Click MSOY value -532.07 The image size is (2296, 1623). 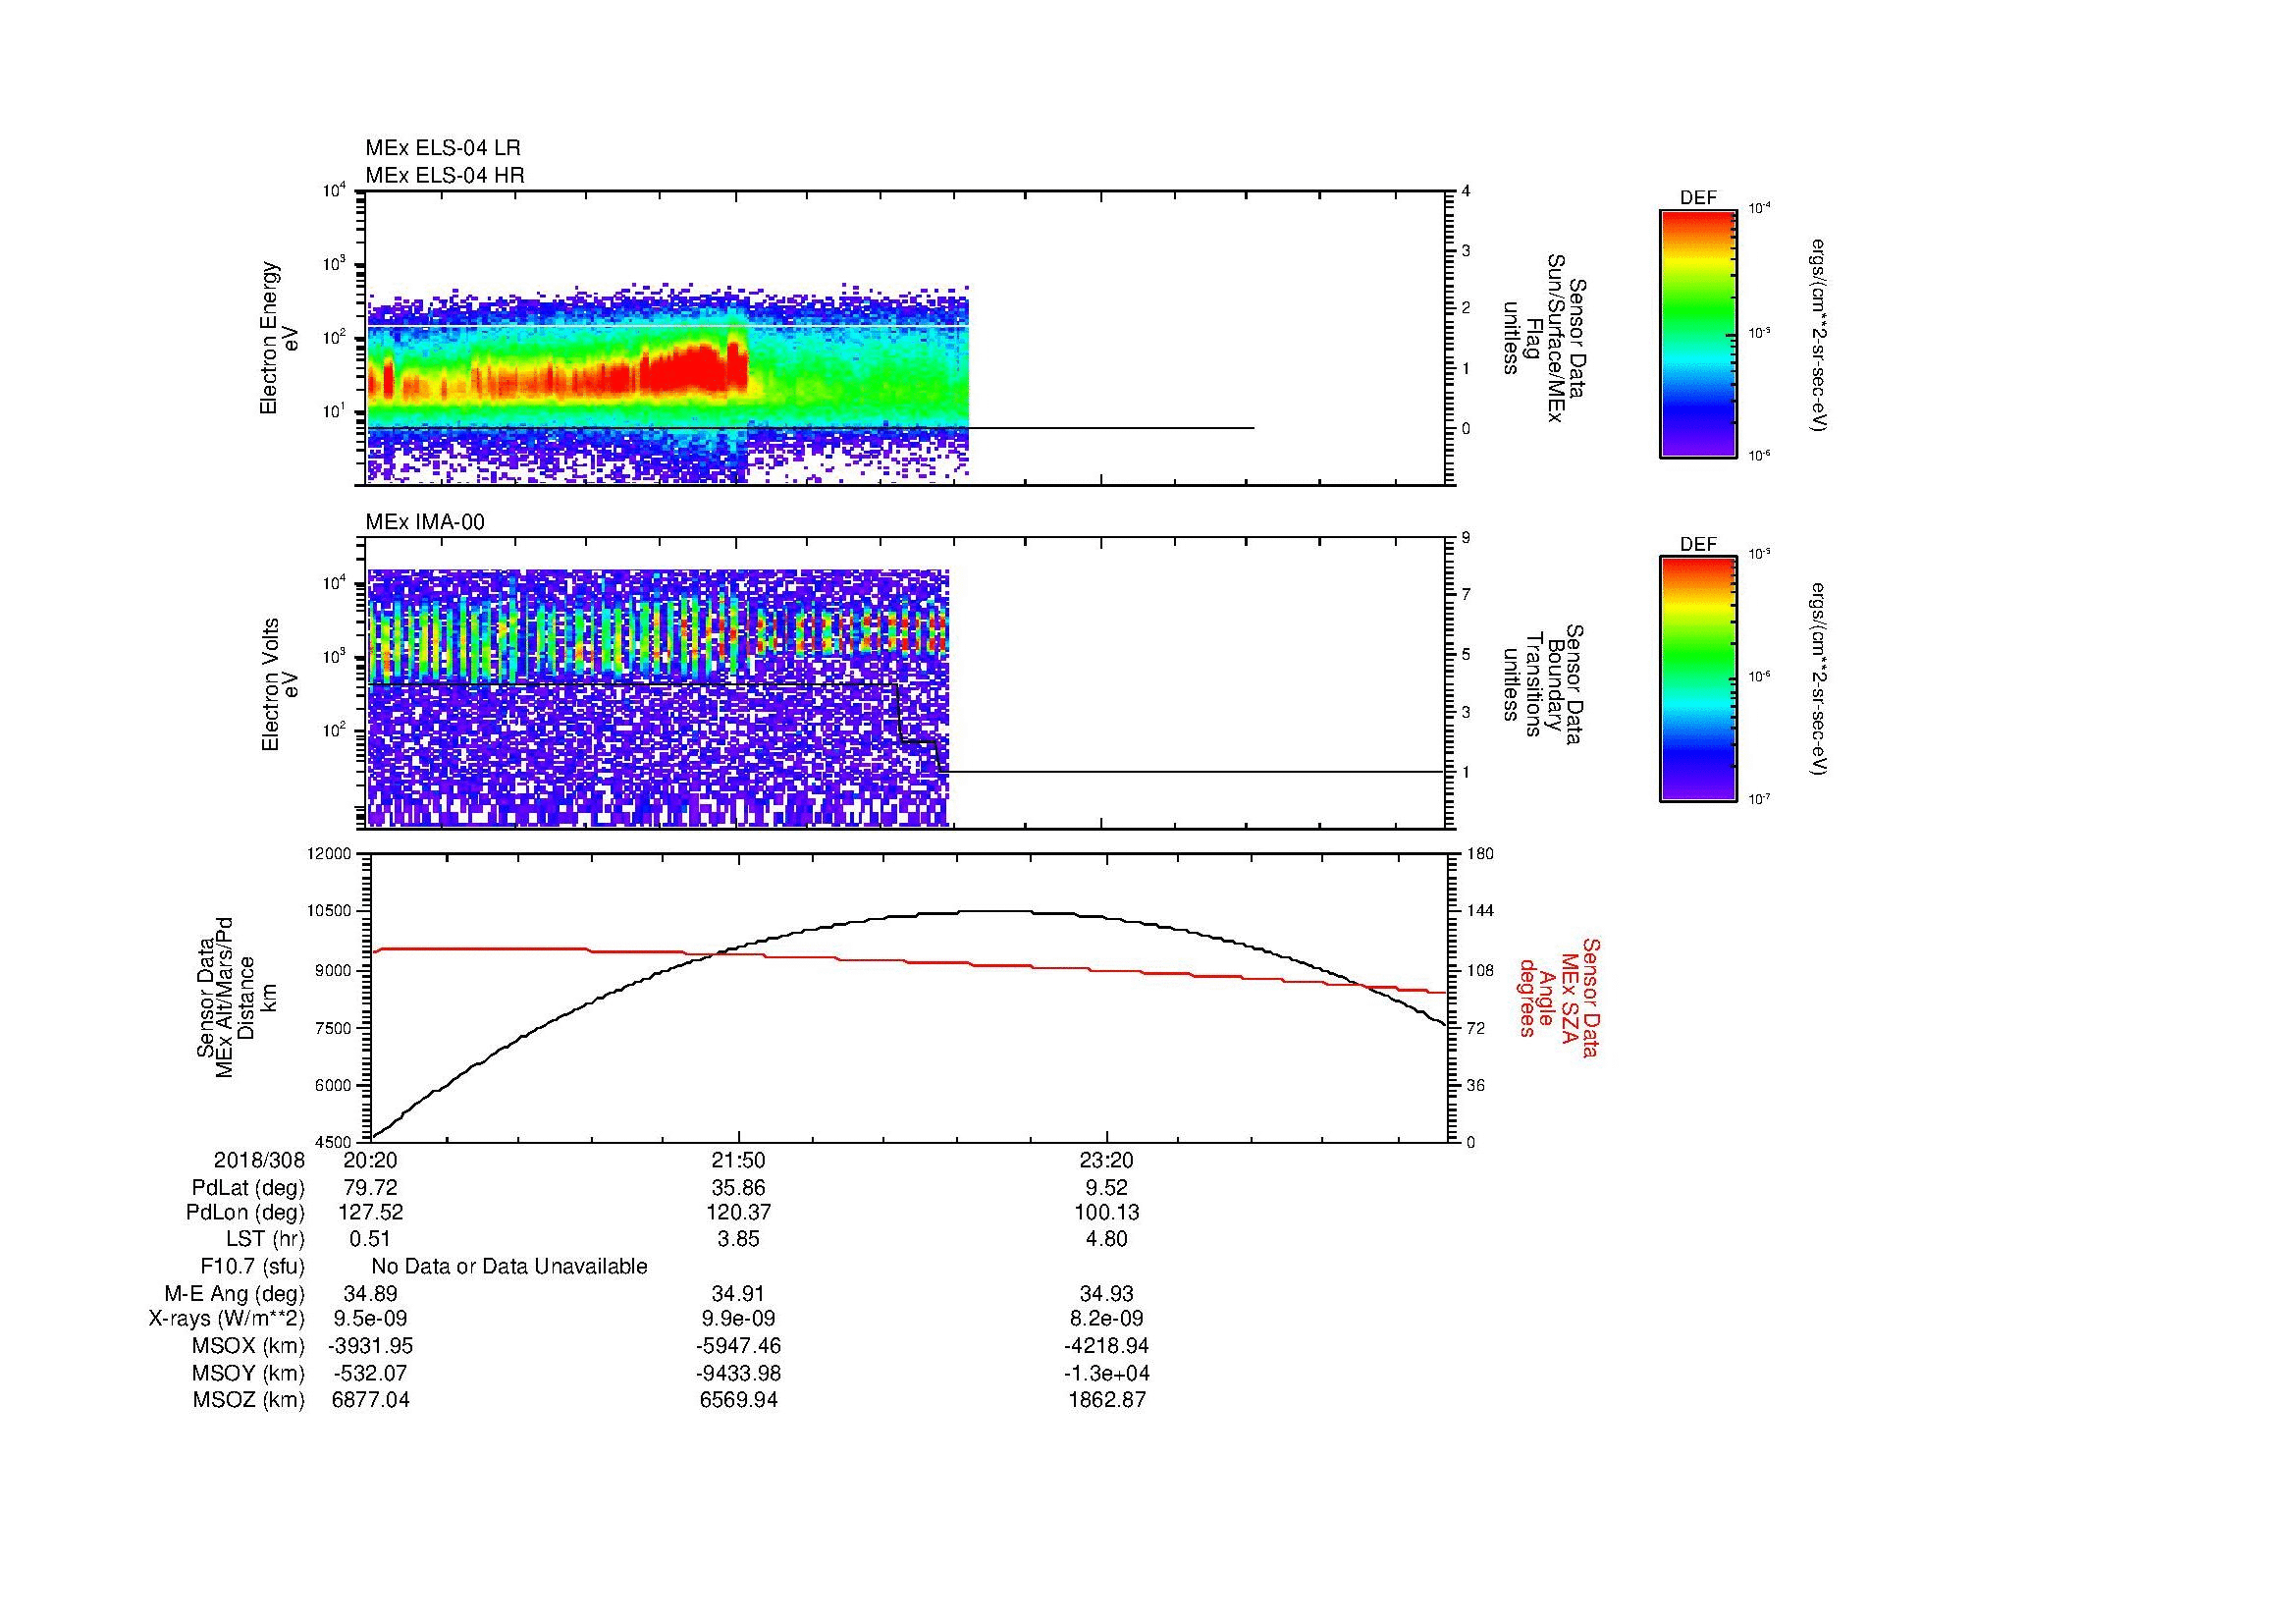point(370,1373)
